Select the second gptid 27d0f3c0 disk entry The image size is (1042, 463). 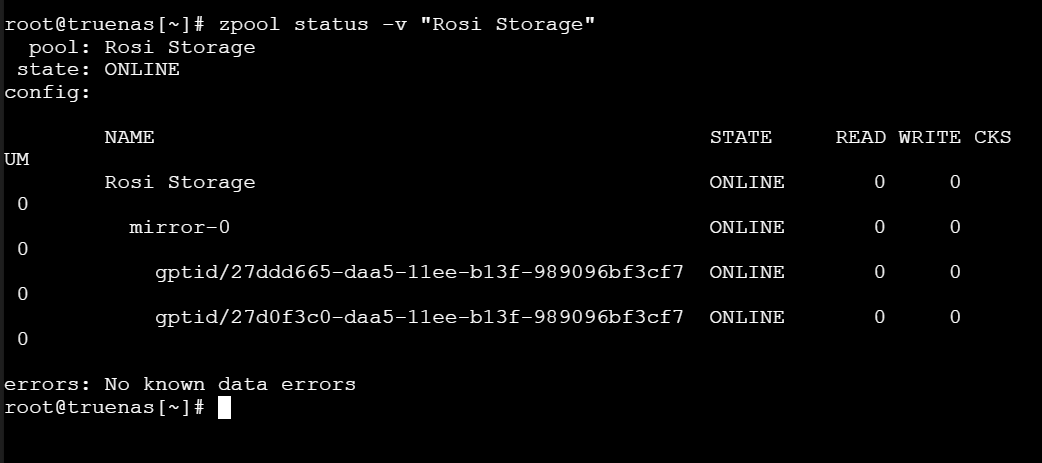[x=419, y=318]
